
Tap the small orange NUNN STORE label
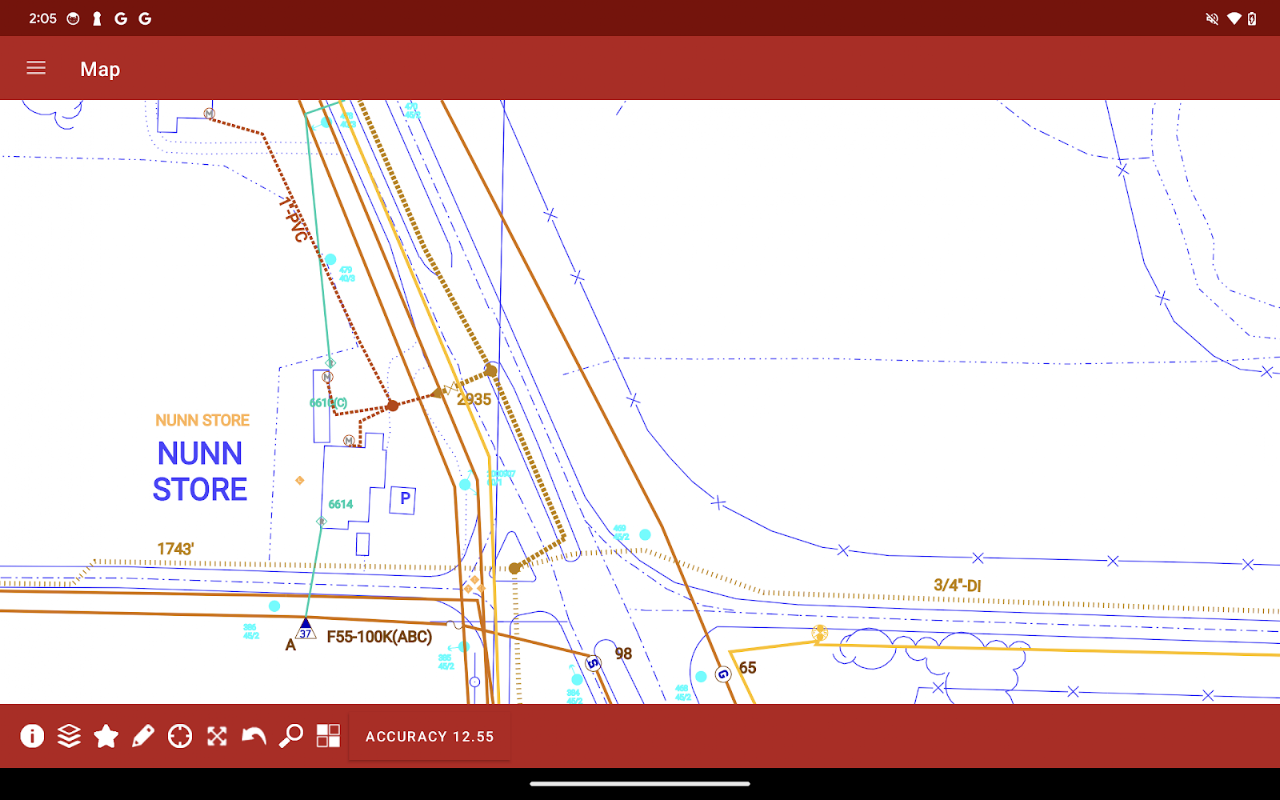(203, 420)
